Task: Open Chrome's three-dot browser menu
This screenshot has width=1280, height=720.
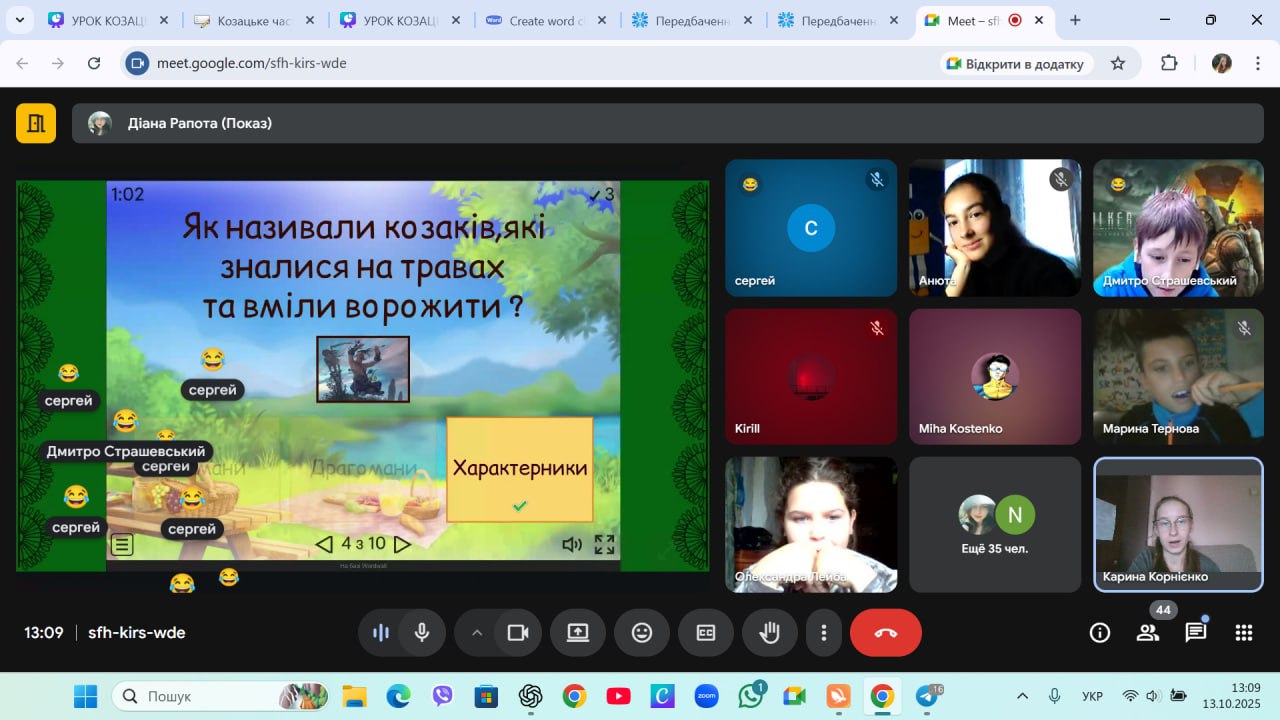Action: (1255, 63)
